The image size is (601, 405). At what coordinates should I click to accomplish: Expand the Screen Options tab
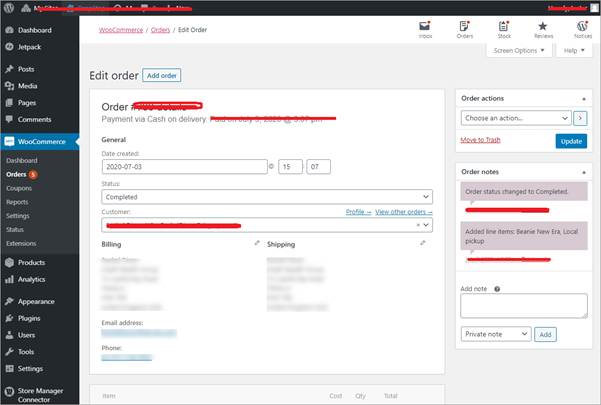click(521, 50)
